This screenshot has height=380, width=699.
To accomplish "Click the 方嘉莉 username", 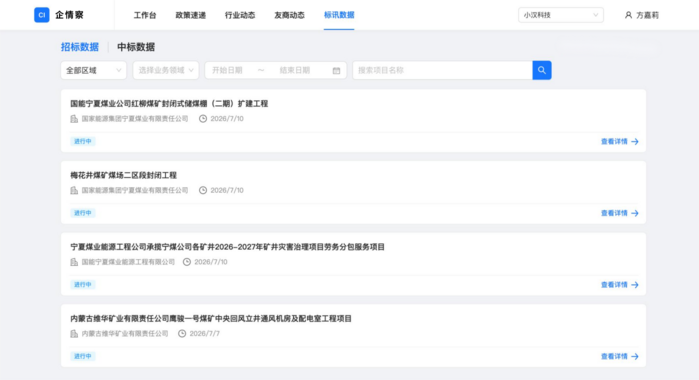I will point(647,15).
